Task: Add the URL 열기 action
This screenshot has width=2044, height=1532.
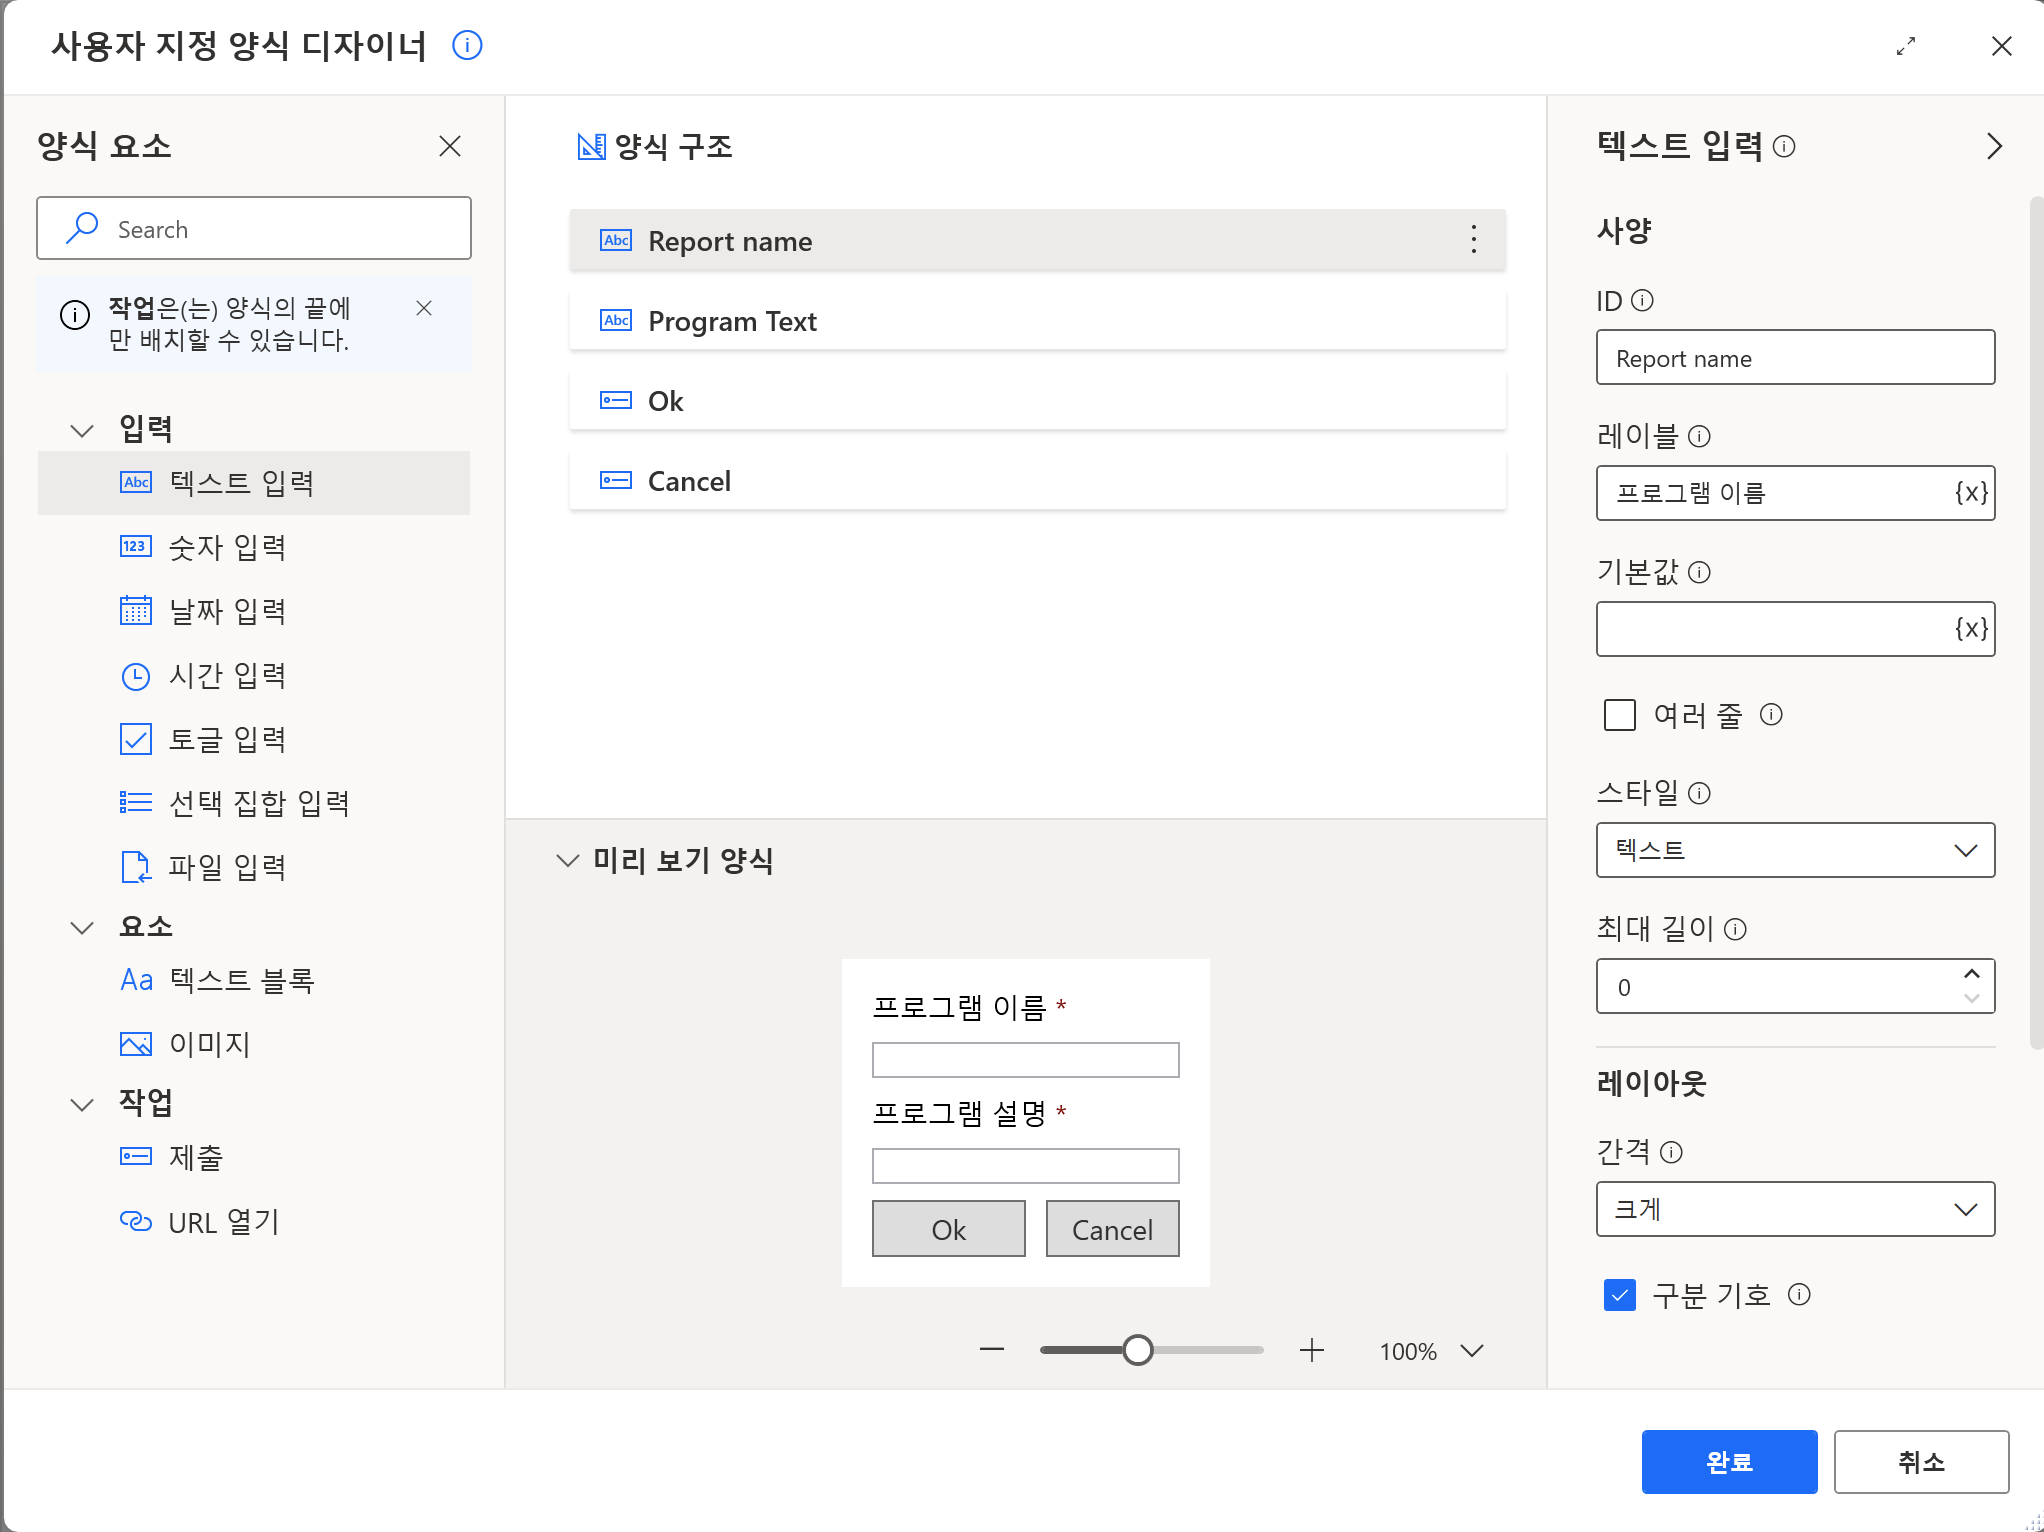Action: [x=223, y=1222]
